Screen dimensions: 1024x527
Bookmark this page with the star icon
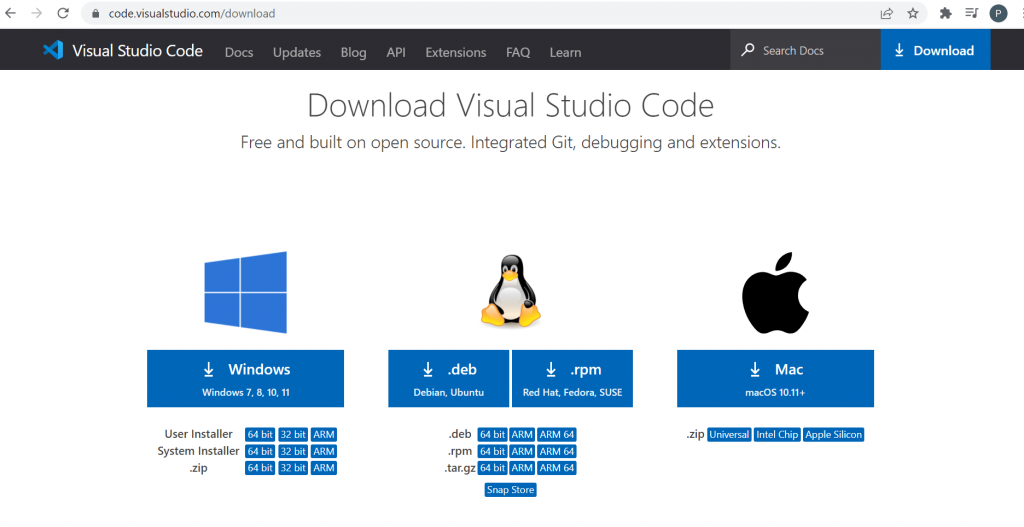pyautogui.click(x=913, y=13)
